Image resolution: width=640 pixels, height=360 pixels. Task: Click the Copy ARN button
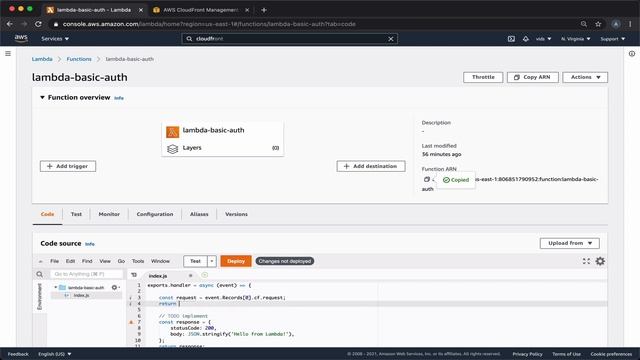click(x=533, y=77)
